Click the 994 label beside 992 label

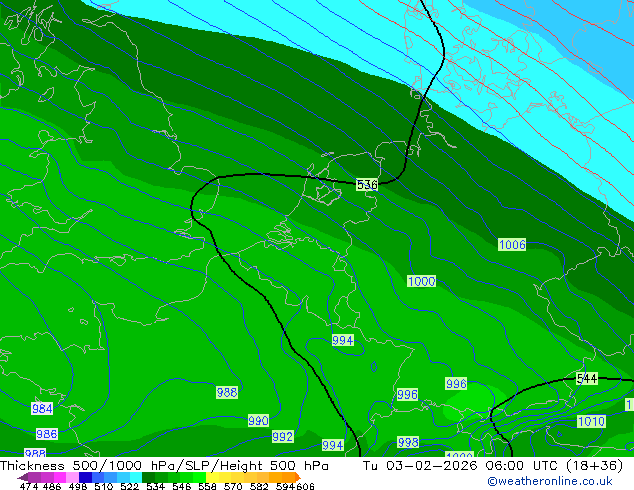[x=333, y=445]
